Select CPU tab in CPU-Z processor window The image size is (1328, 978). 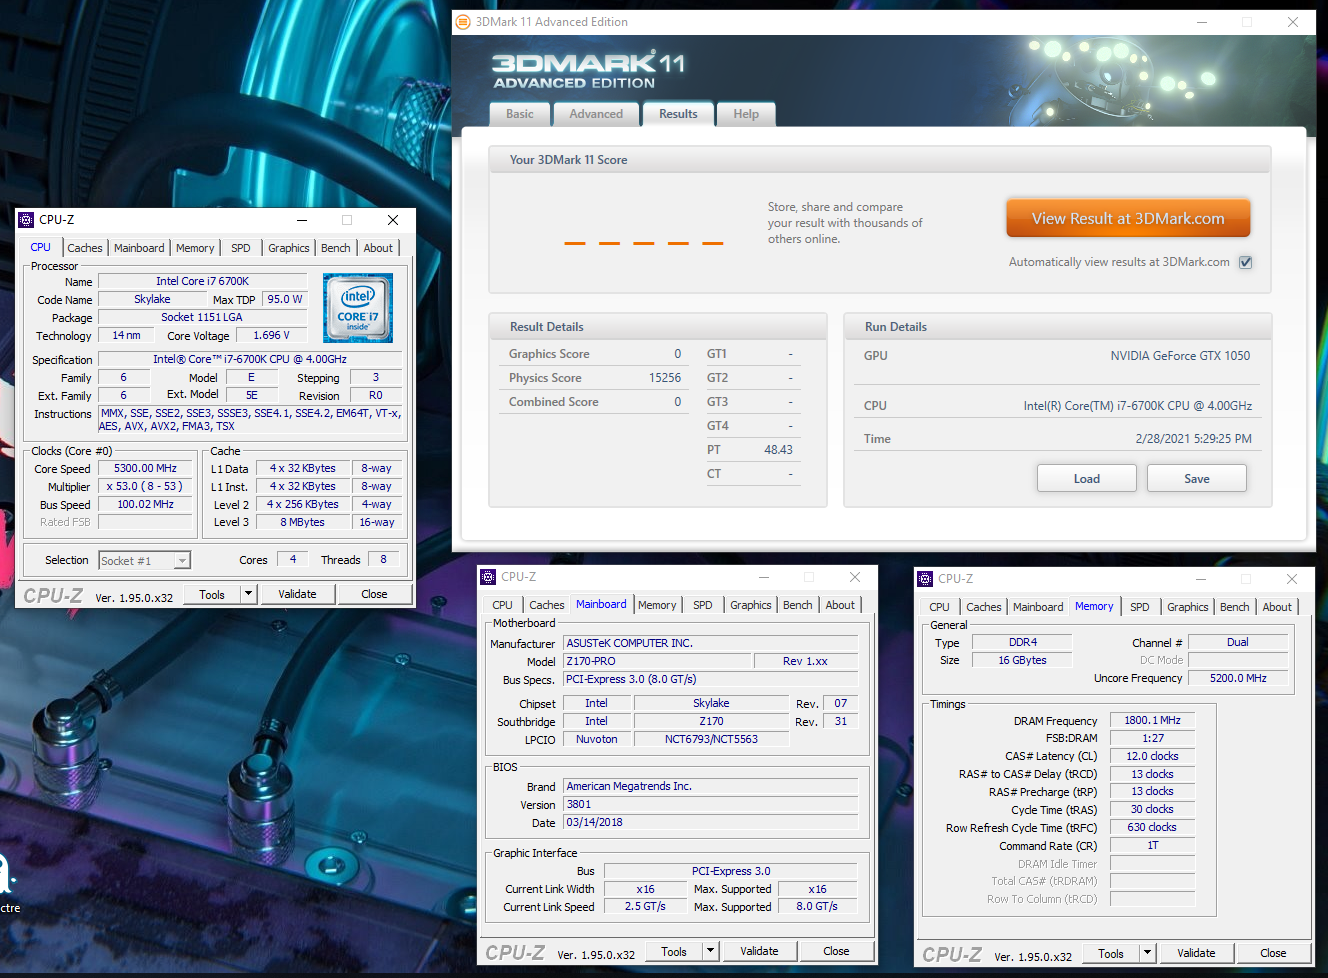click(x=40, y=247)
